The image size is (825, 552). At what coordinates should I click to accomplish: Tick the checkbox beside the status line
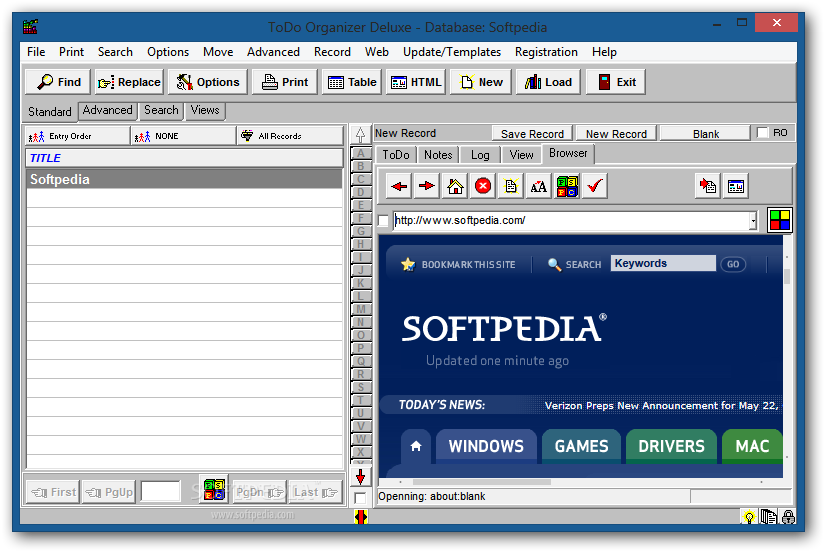[x=360, y=497]
